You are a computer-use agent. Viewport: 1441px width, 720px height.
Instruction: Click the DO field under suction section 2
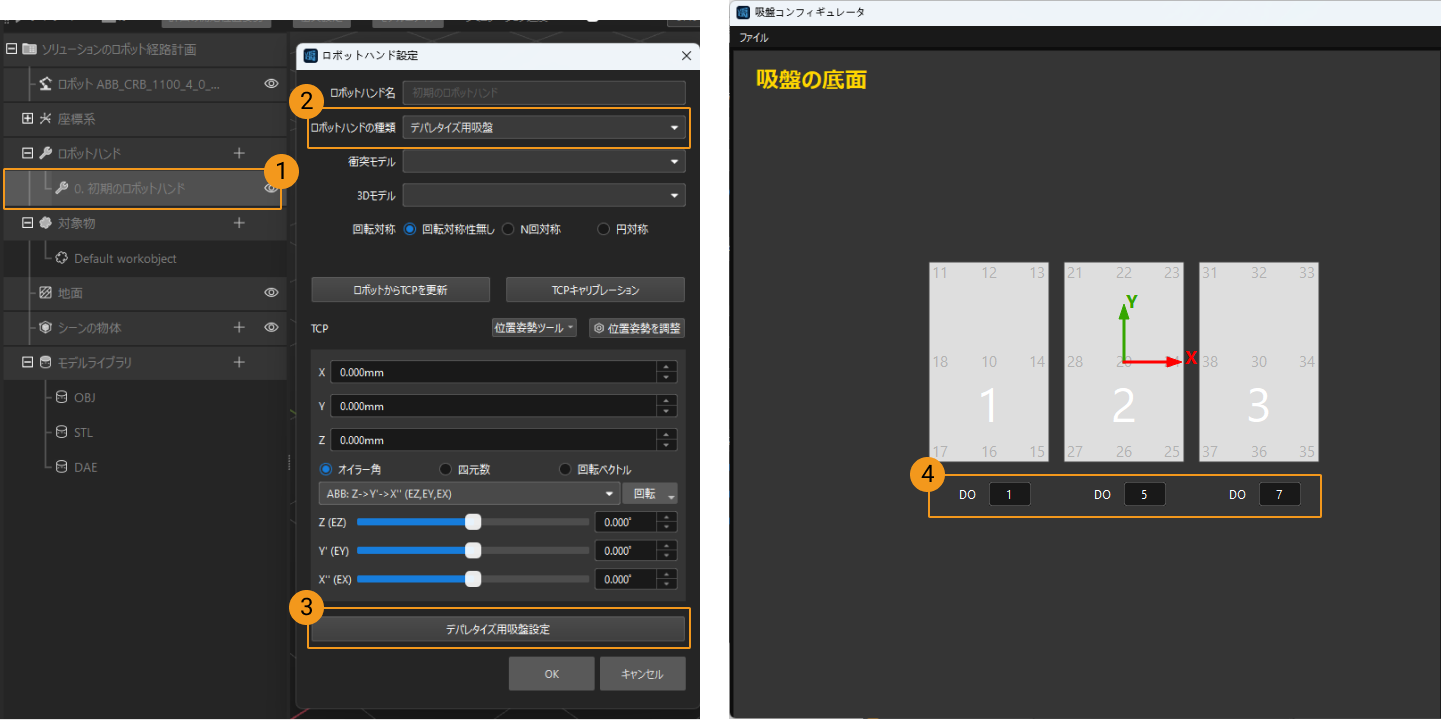pos(1144,494)
